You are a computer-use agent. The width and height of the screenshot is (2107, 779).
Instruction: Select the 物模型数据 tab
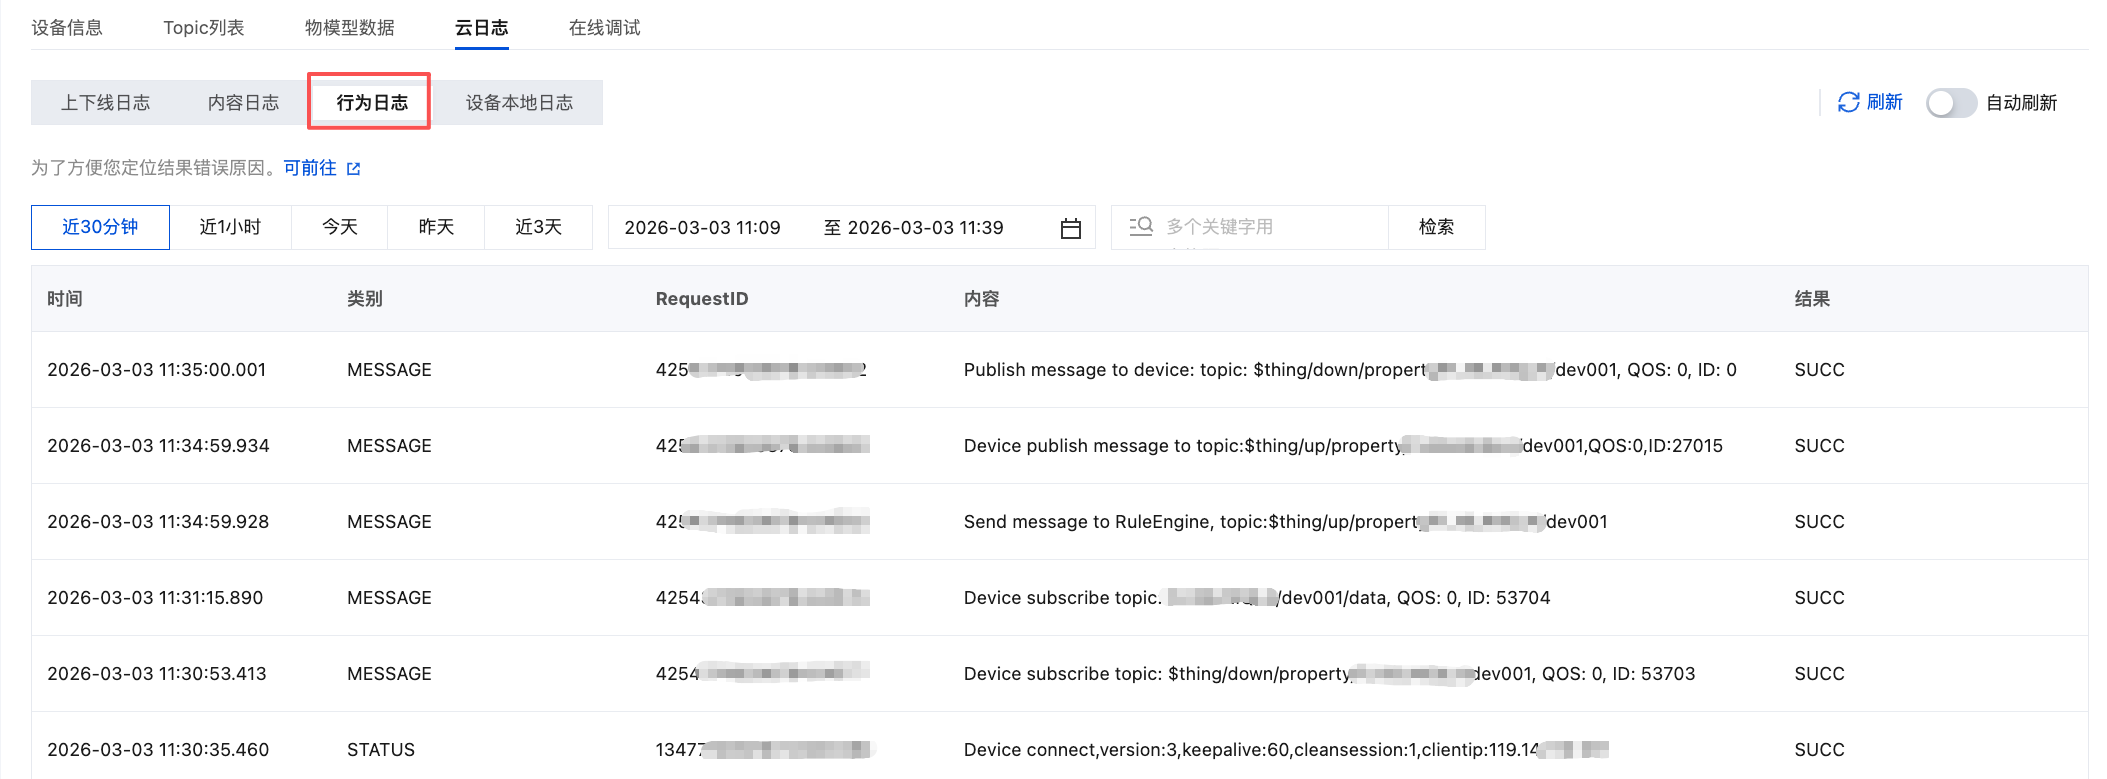click(x=350, y=28)
